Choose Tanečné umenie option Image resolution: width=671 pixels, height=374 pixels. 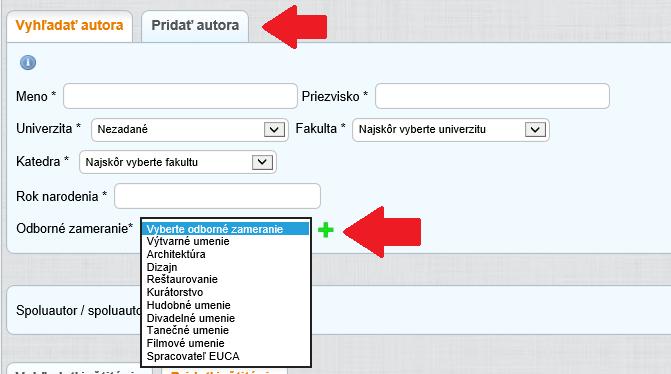226,330
